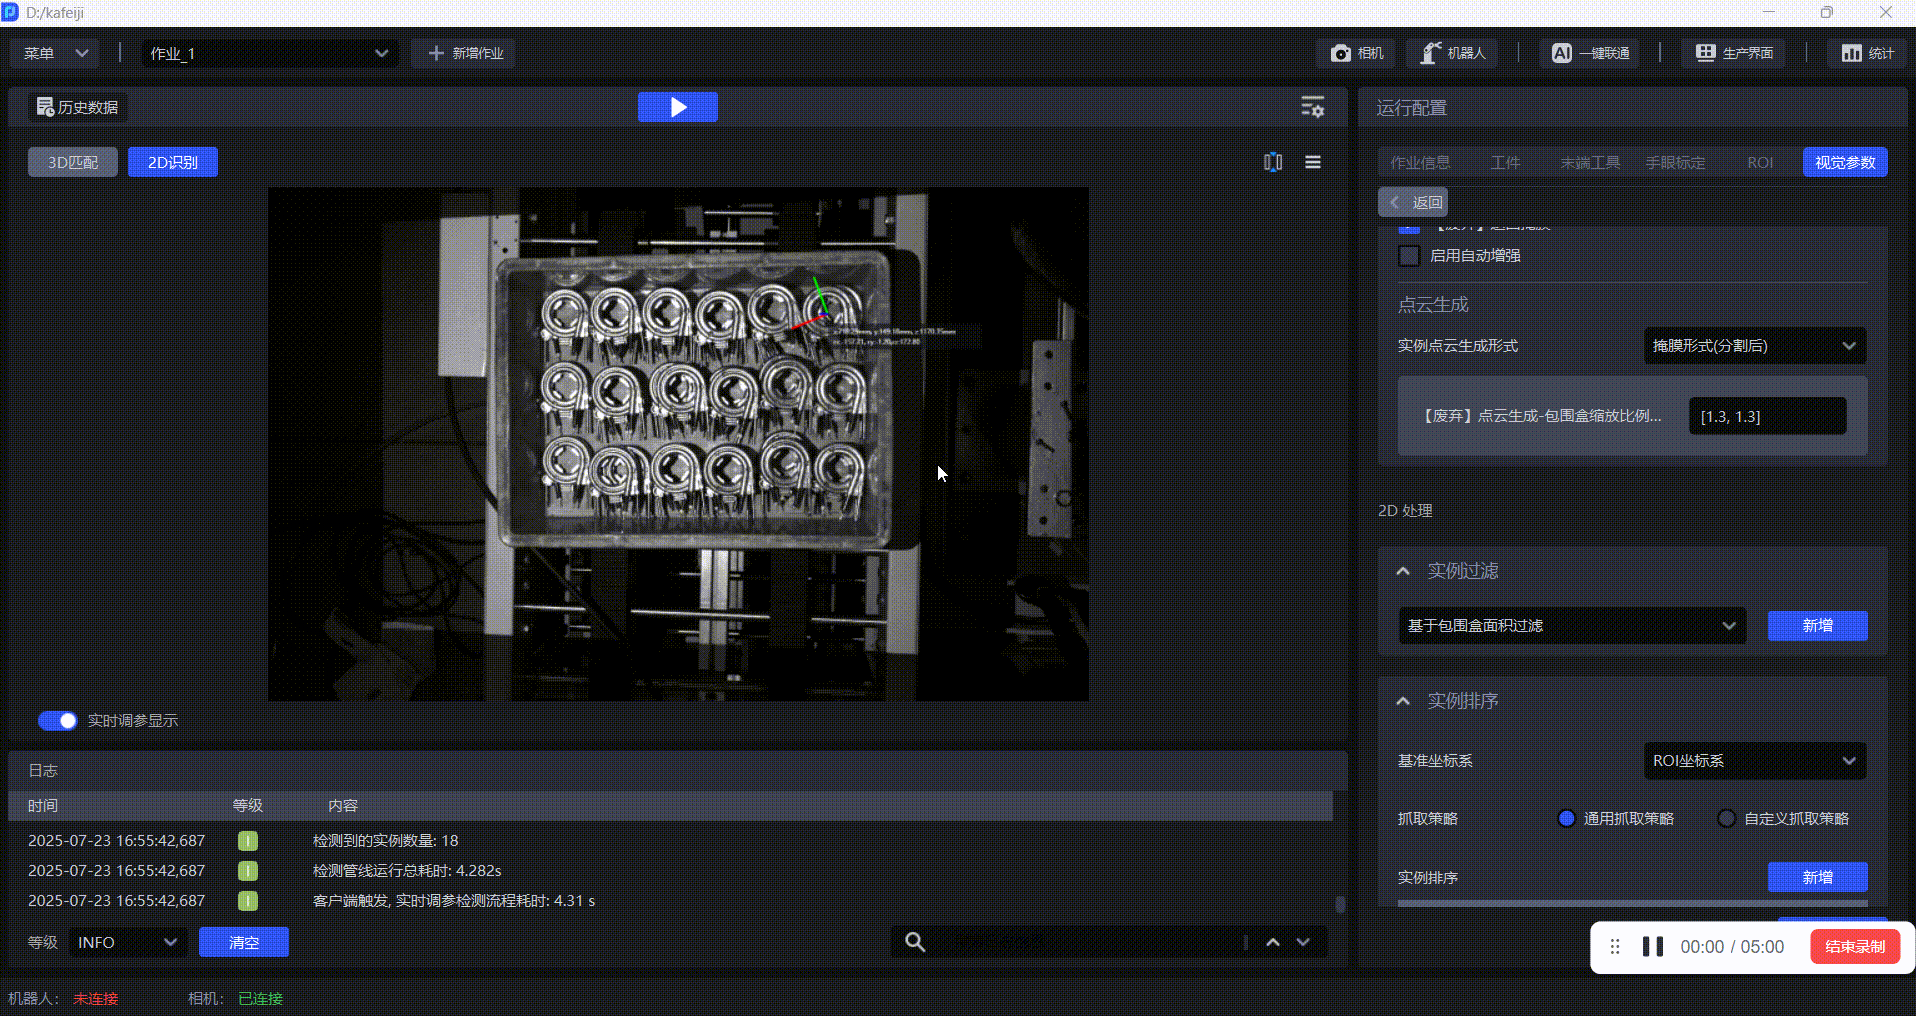This screenshot has width=1916, height=1016.
Task: Open the instance point cloud mode dropdown
Action: tap(1754, 346)
